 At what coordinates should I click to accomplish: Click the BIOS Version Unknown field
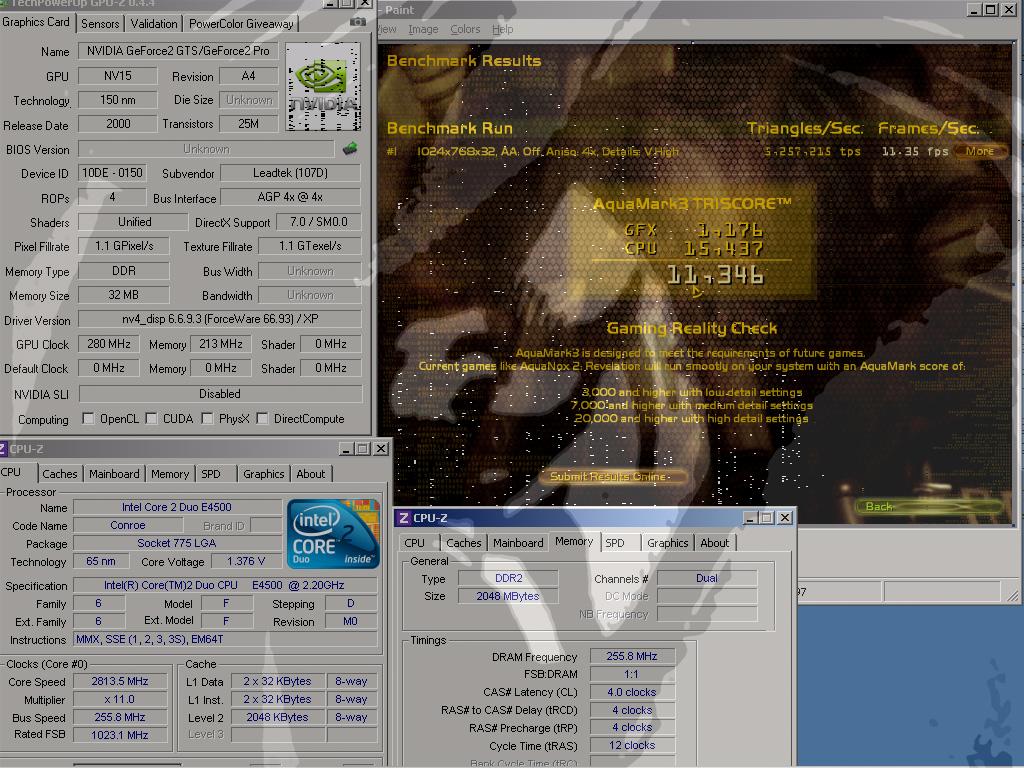pos(206,150)
